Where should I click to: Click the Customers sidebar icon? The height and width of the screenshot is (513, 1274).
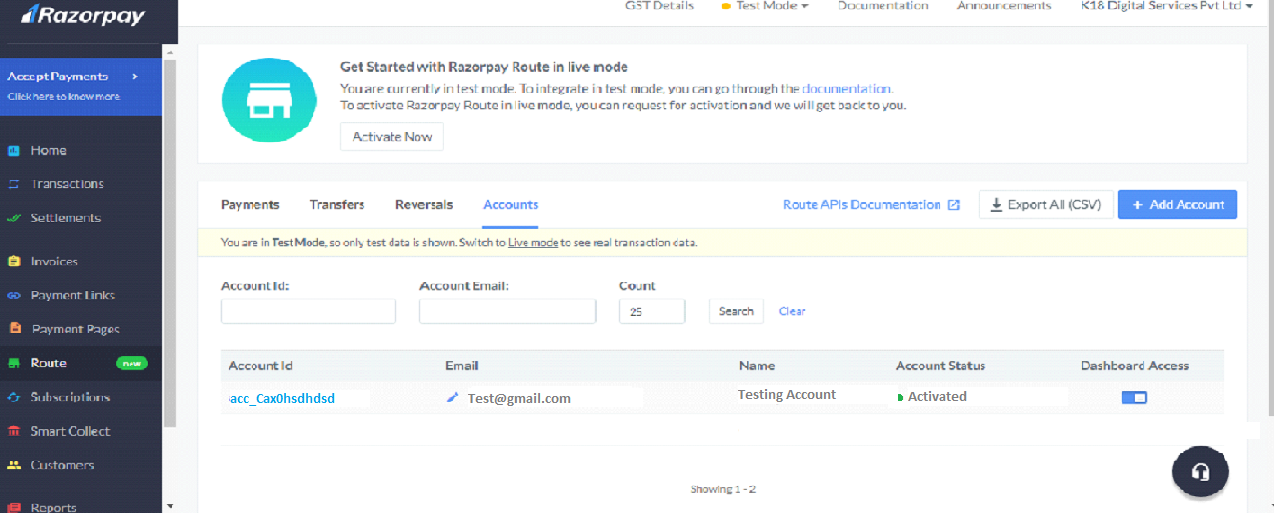[14, 466]
